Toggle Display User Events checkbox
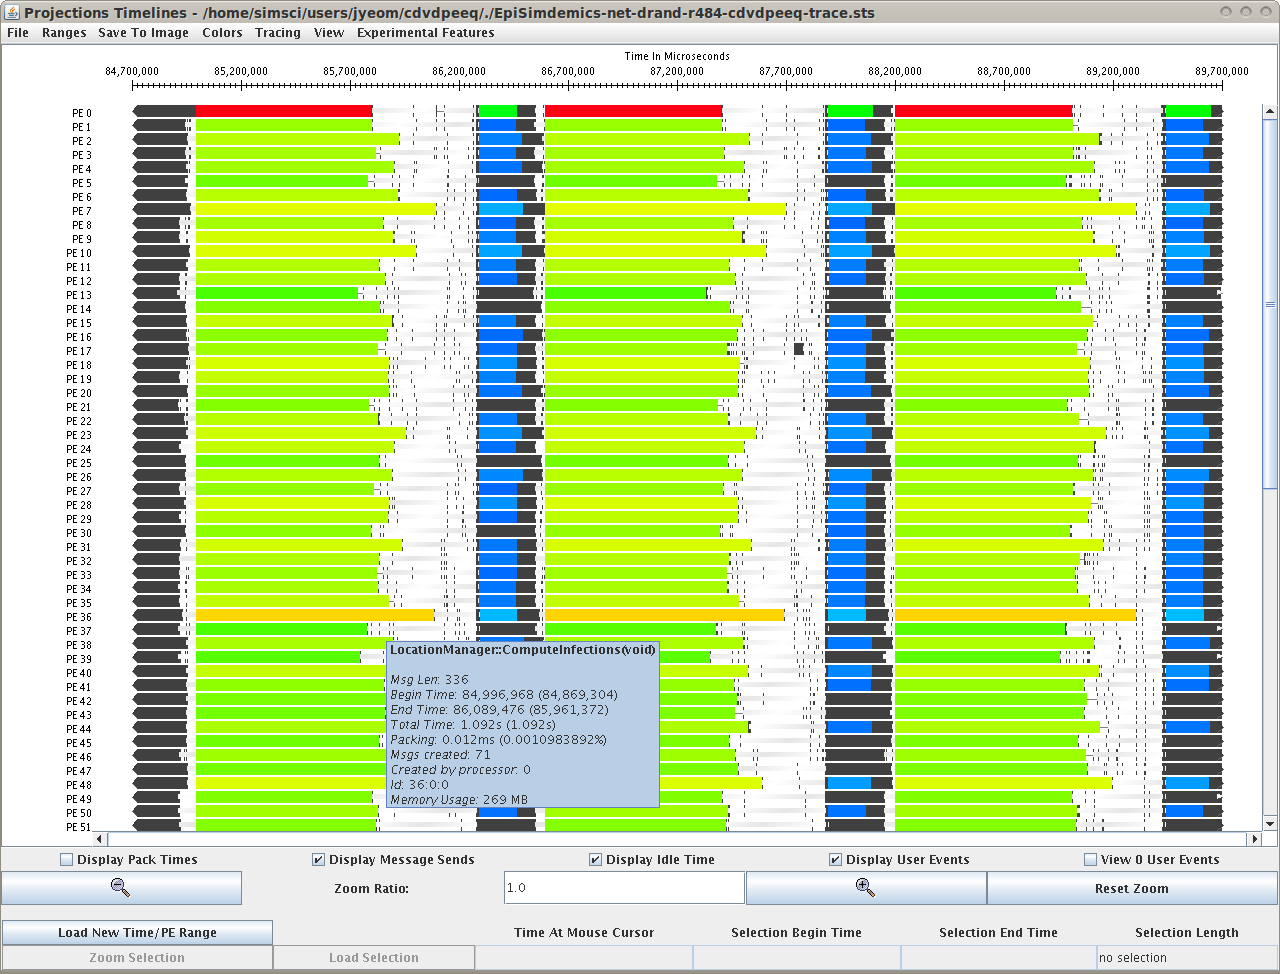The height and width of the screenshot is (974, 1280). pos(836,860)
